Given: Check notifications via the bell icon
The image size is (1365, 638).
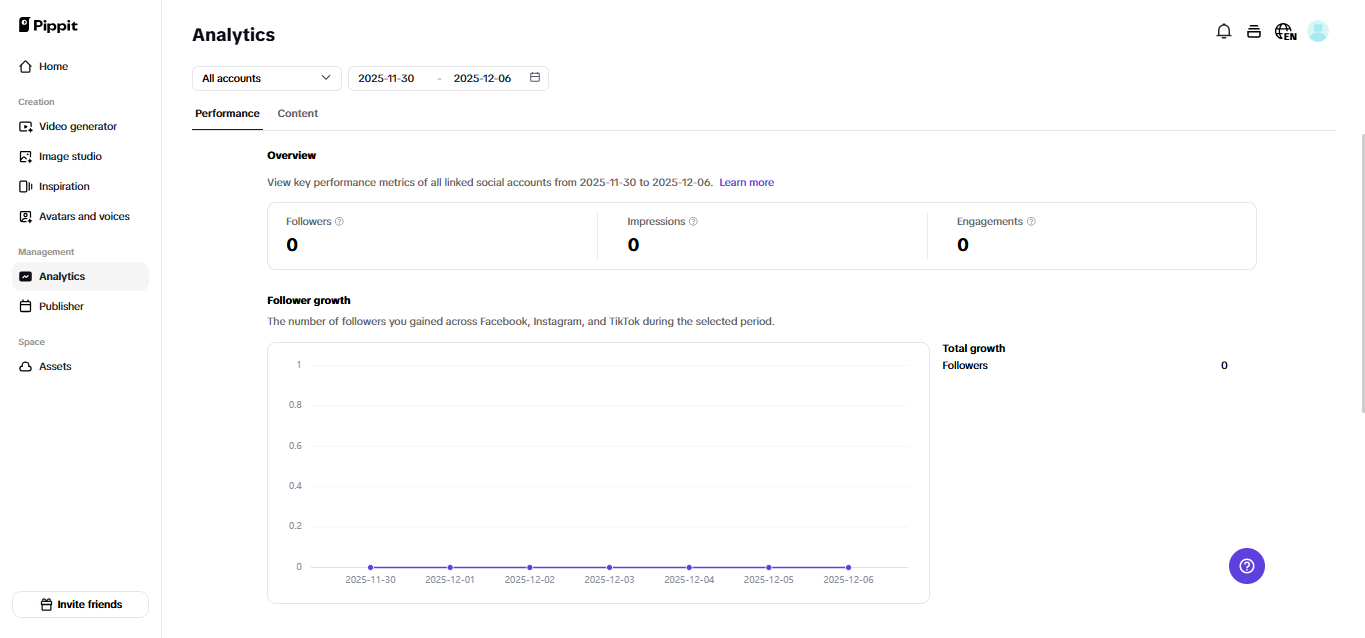Looking at the screenshot, I should (1223, 31).
